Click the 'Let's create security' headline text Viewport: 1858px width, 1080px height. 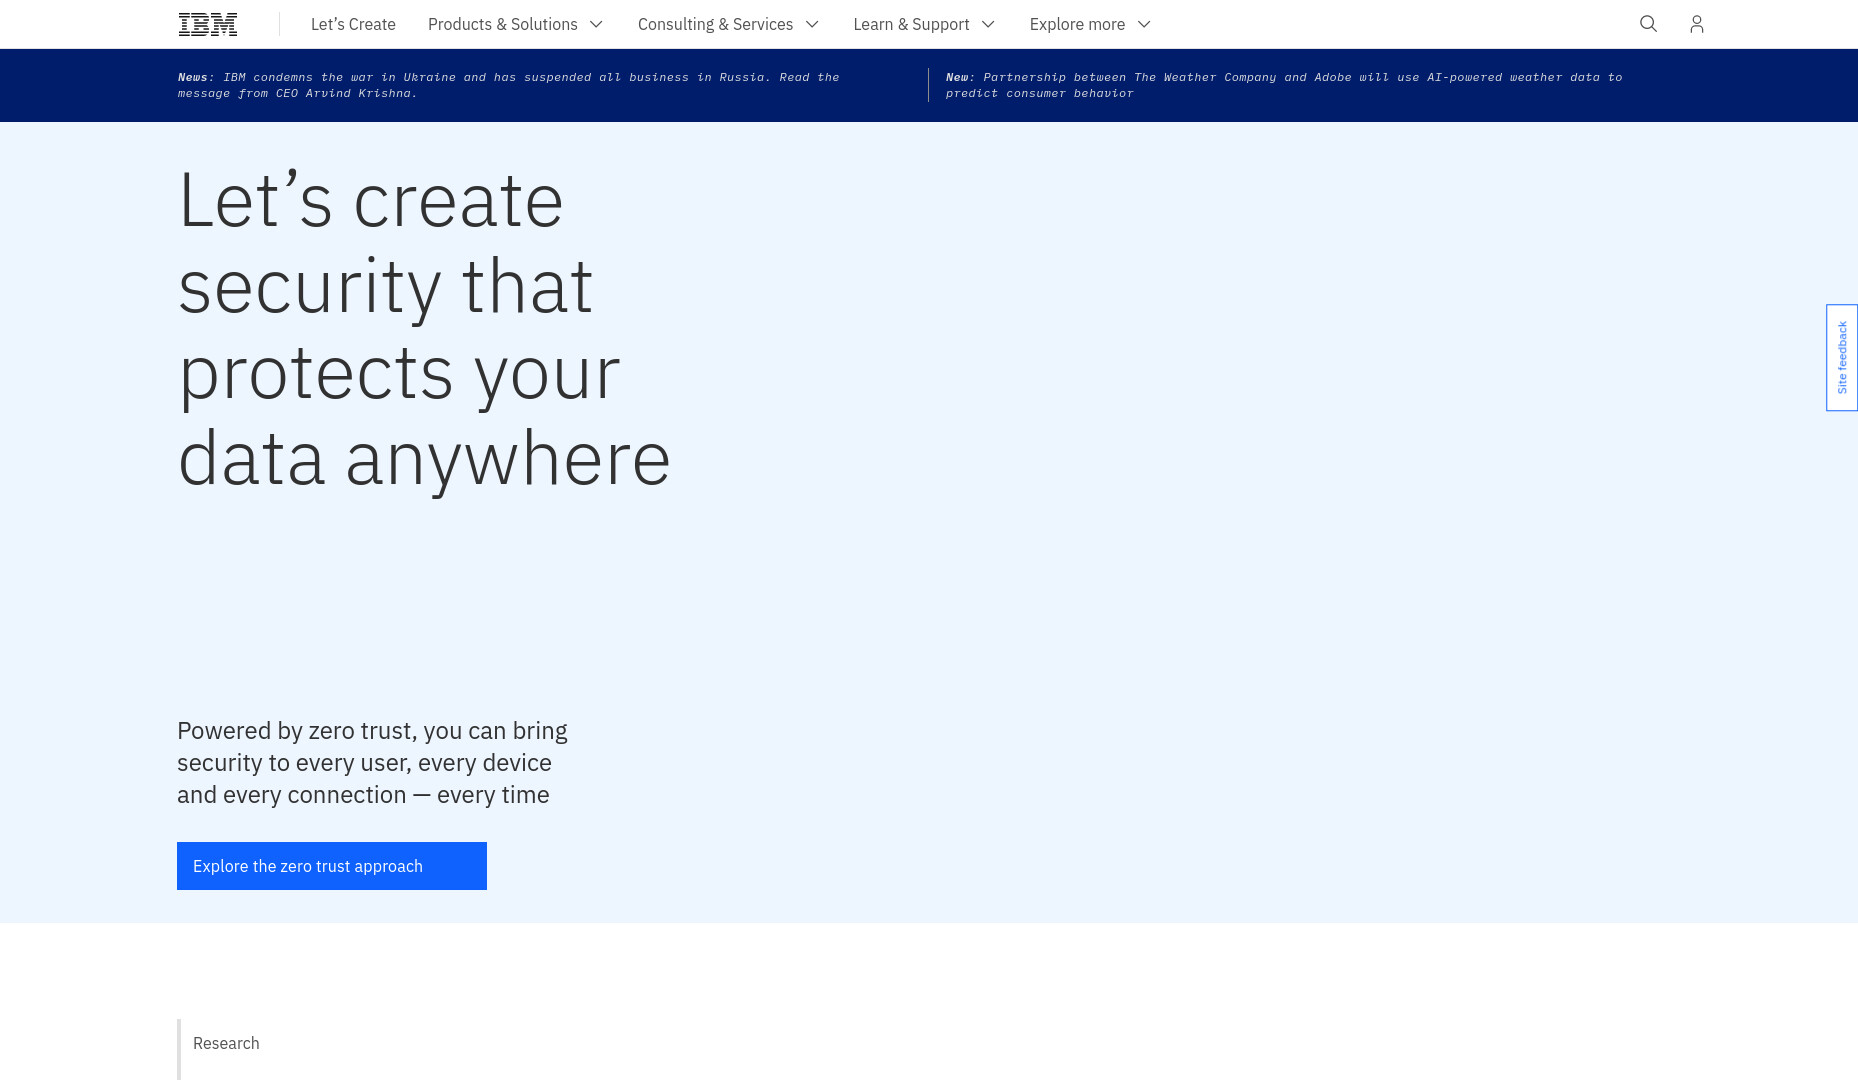click(x=424, y=330)
